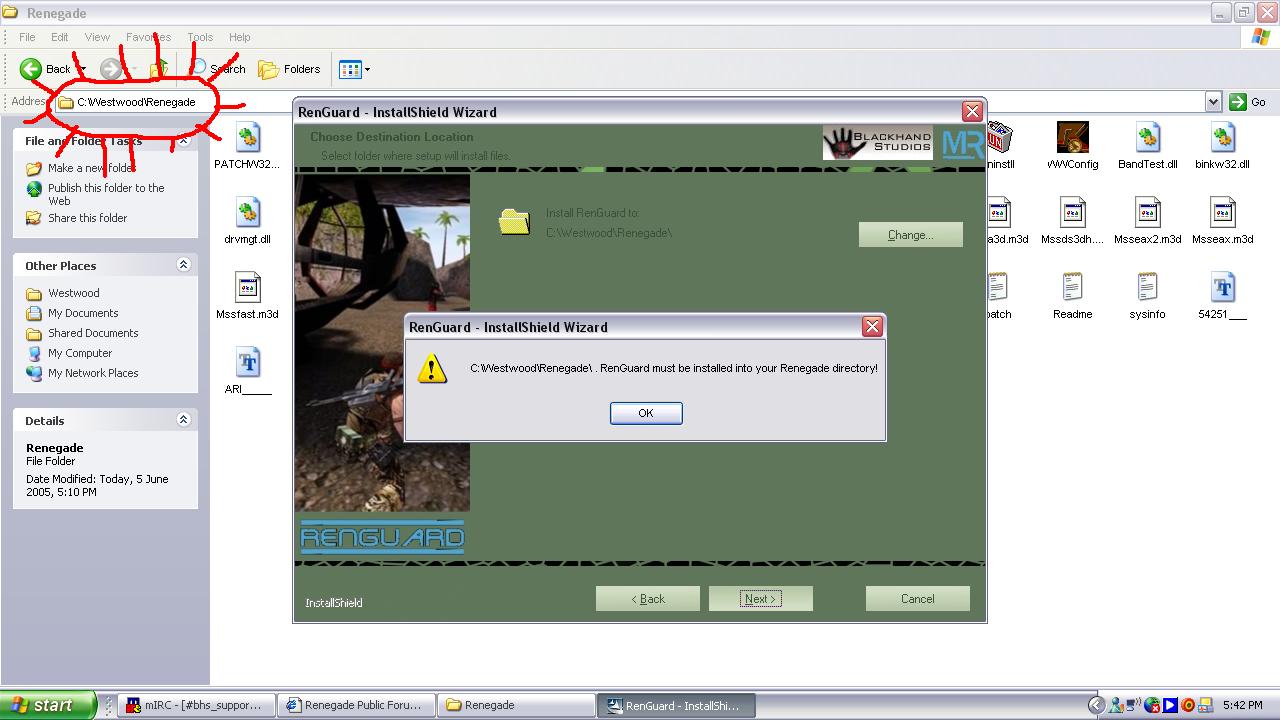Screen dimensions: 1280x720
Task: Open the File menu
Action: 27,37
